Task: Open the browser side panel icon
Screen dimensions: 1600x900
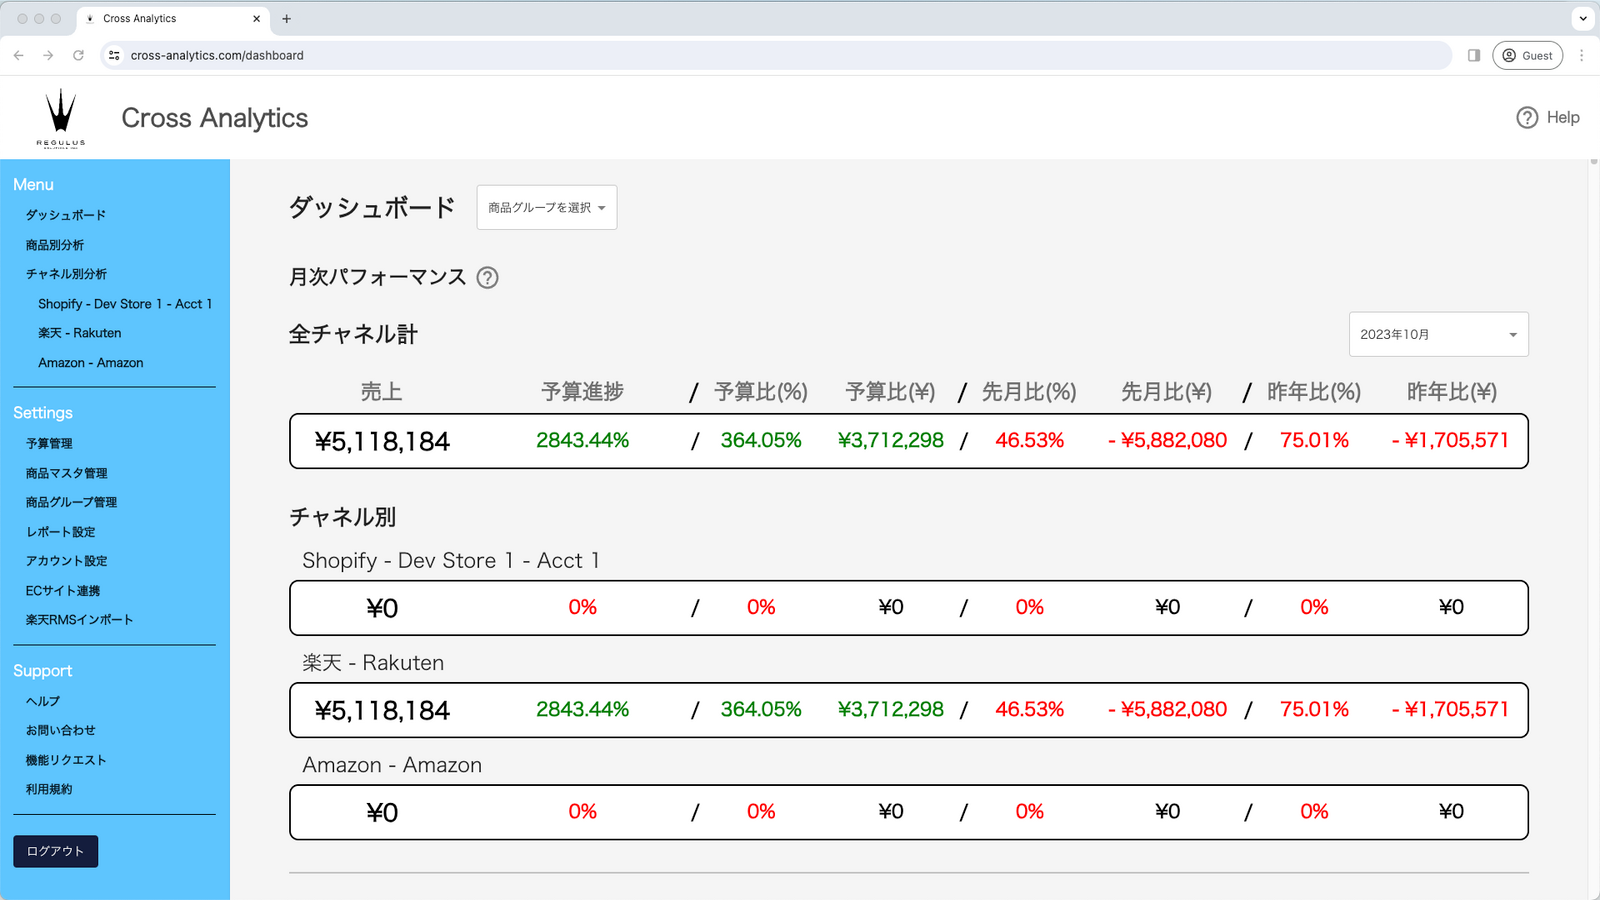Action: coord(1472,55)
